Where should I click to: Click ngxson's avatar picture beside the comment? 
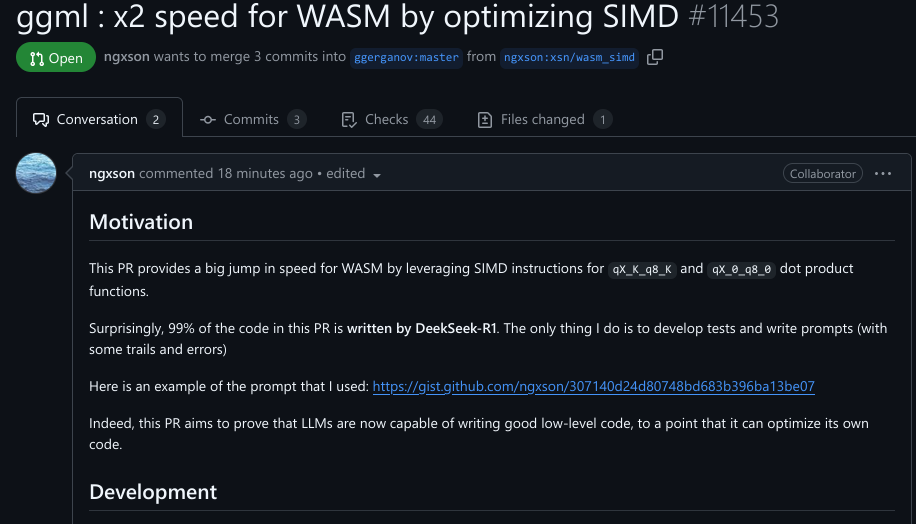[37, 173]
